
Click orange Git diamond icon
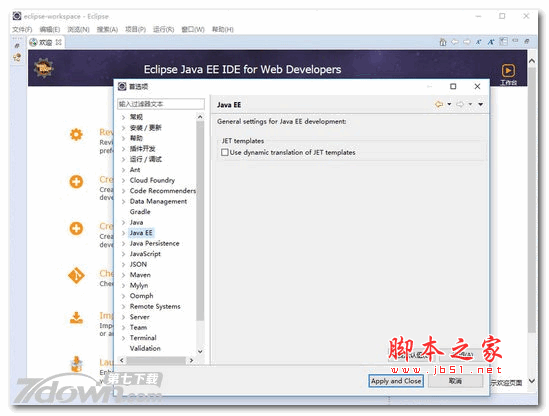click(x=76, y=276)
